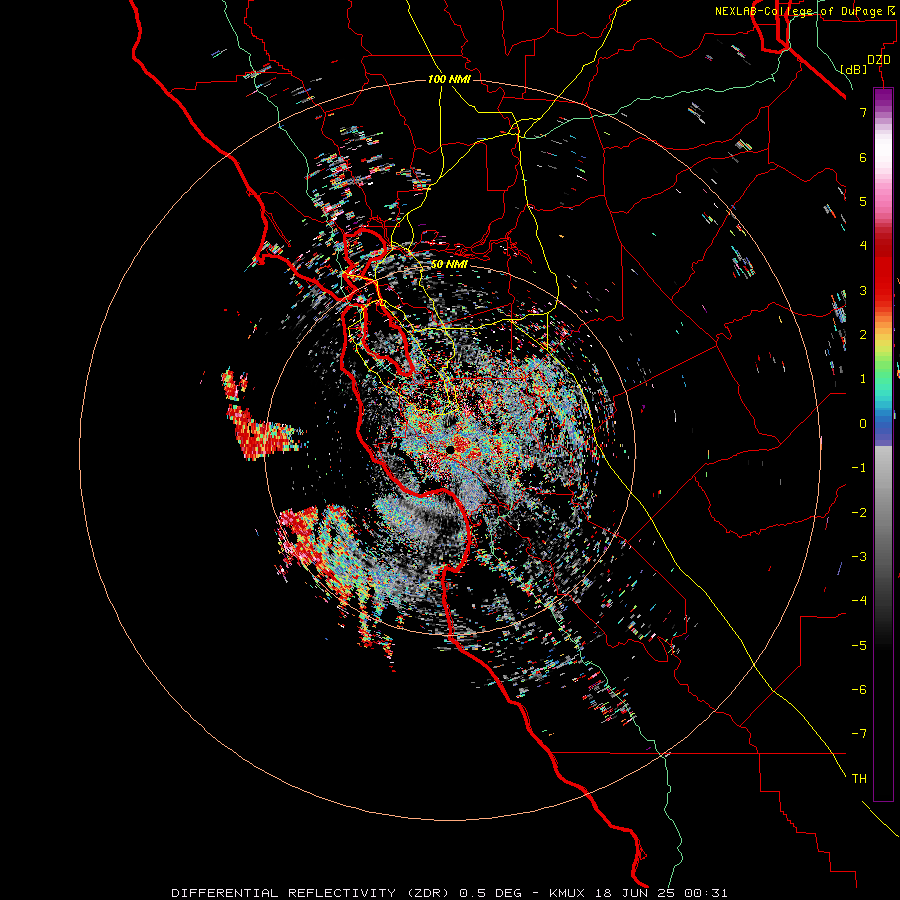Select scale value -7 on the legend

(x=859, y=734)
